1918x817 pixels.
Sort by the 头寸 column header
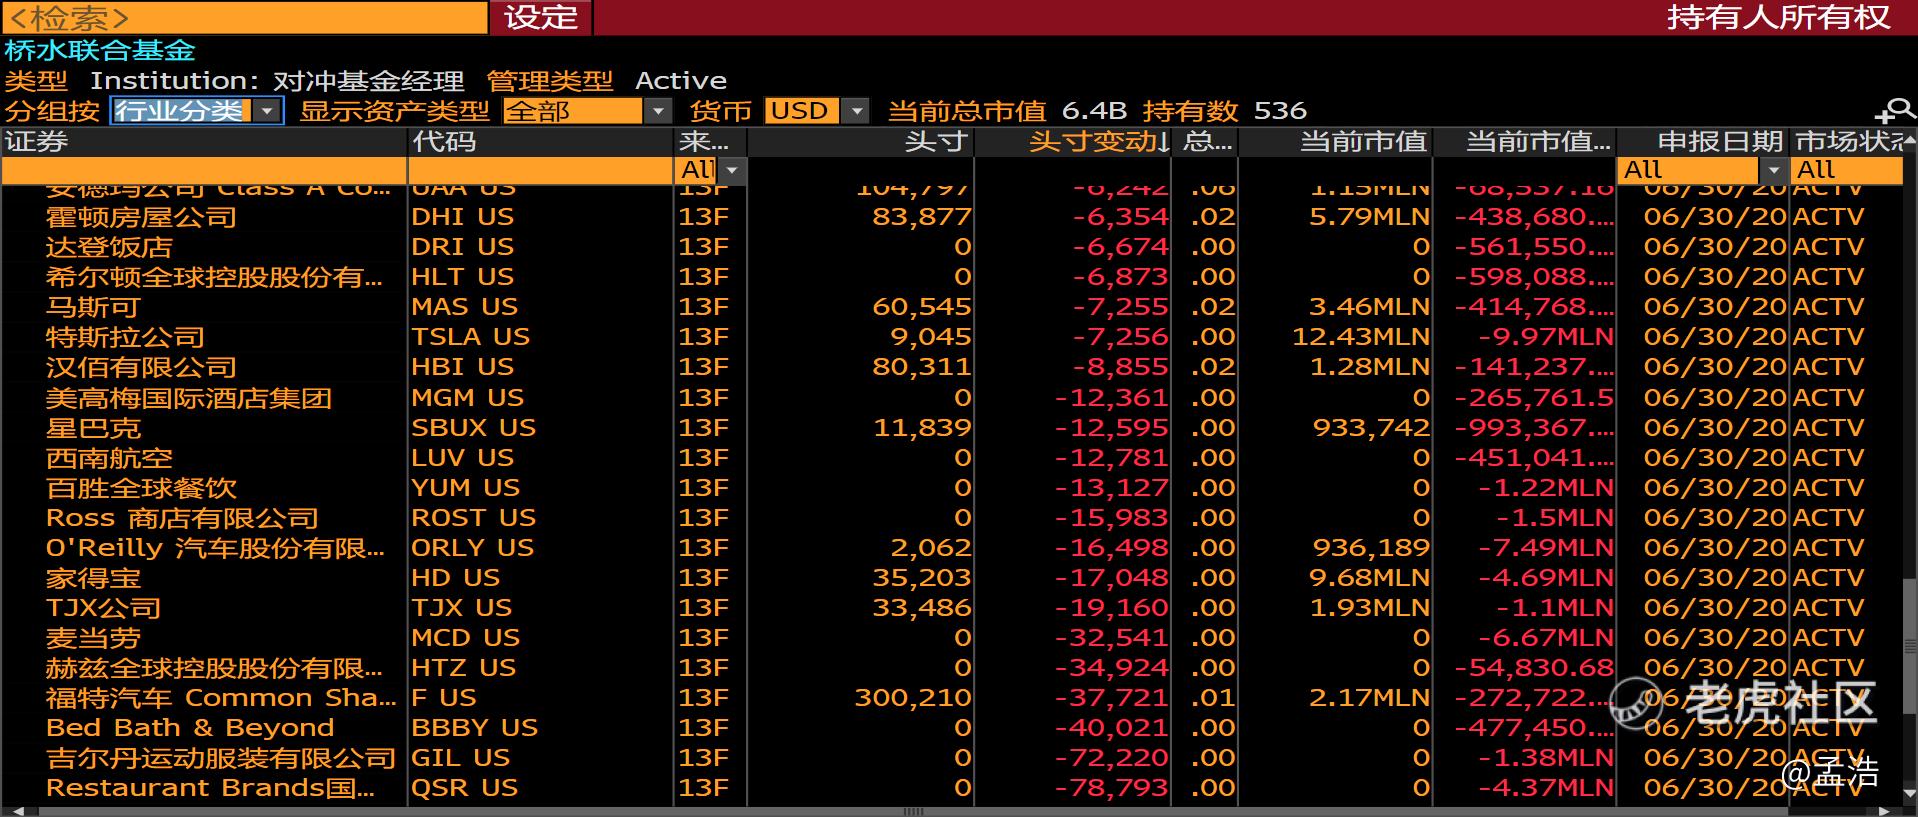[x=860, y=141]
